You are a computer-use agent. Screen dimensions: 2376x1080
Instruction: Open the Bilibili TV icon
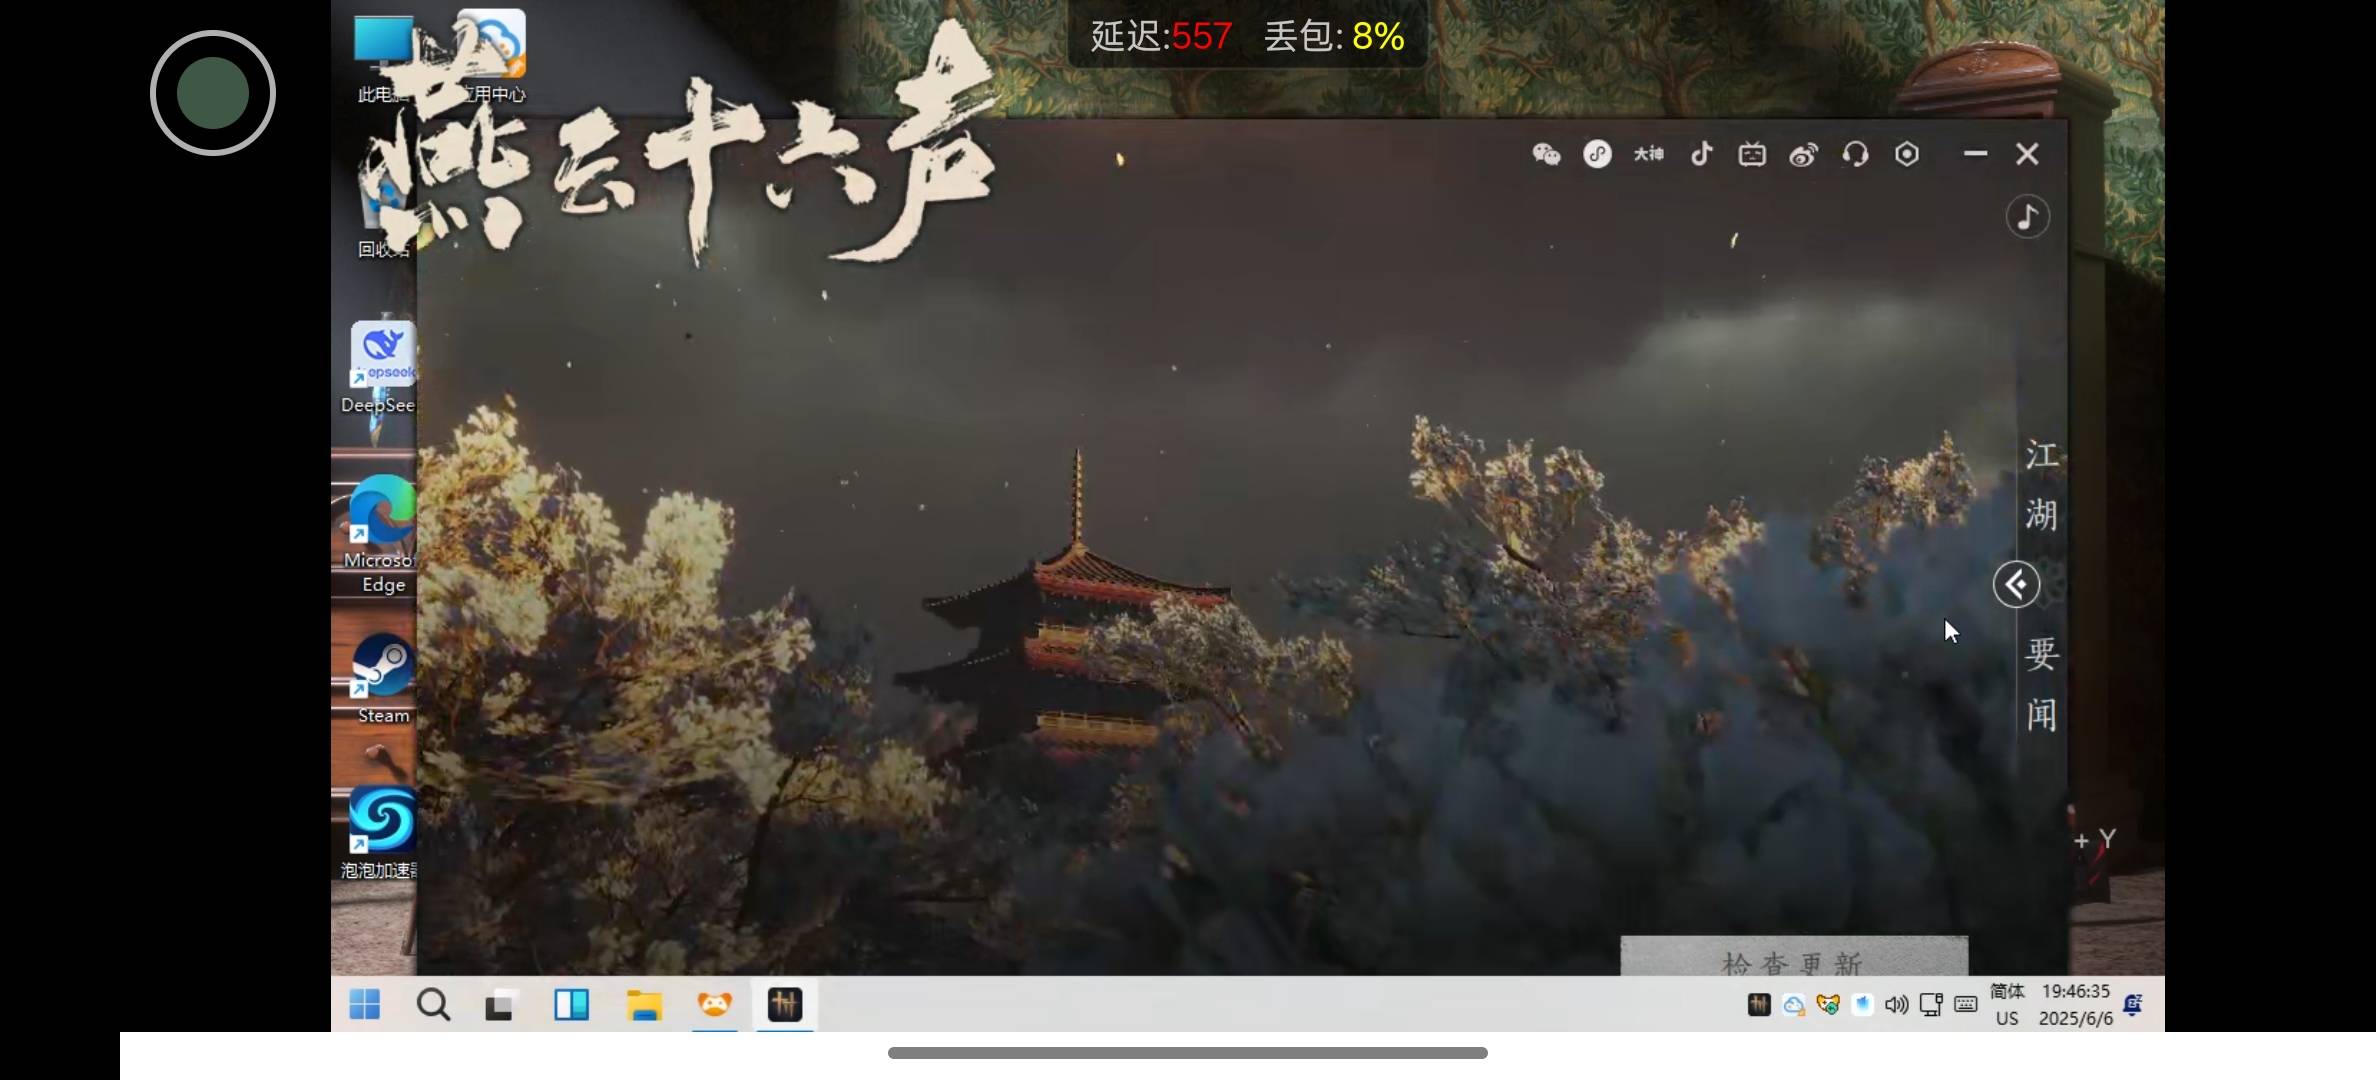point(1752,154)
